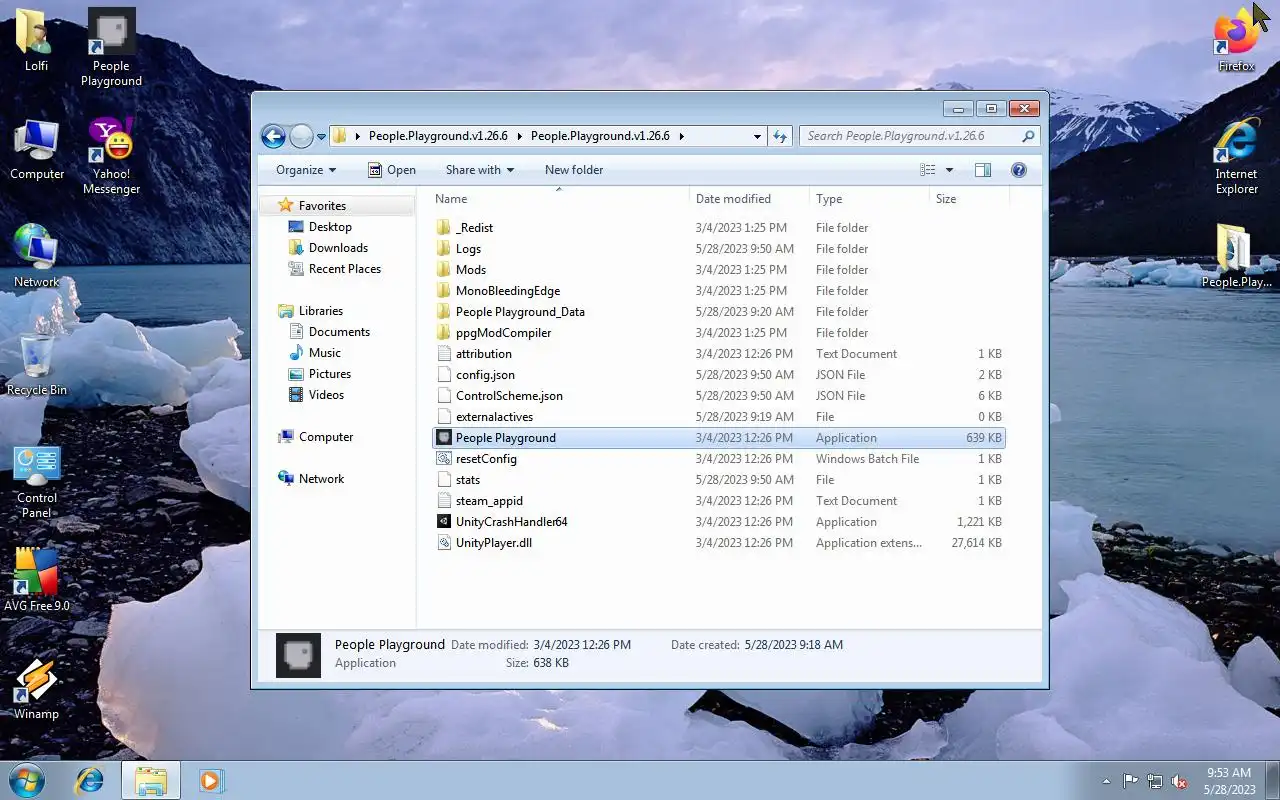Select the Internet Explorer desktop shortcut
Viewport: 1280px width, 800px height.
tap(1236, 158)
